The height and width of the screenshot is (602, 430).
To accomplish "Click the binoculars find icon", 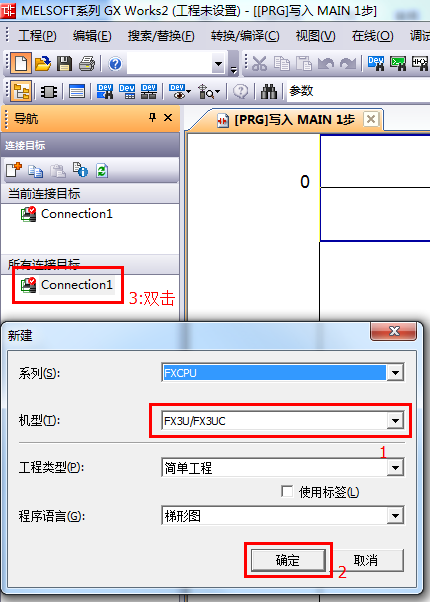I will [x=269, y=92].
